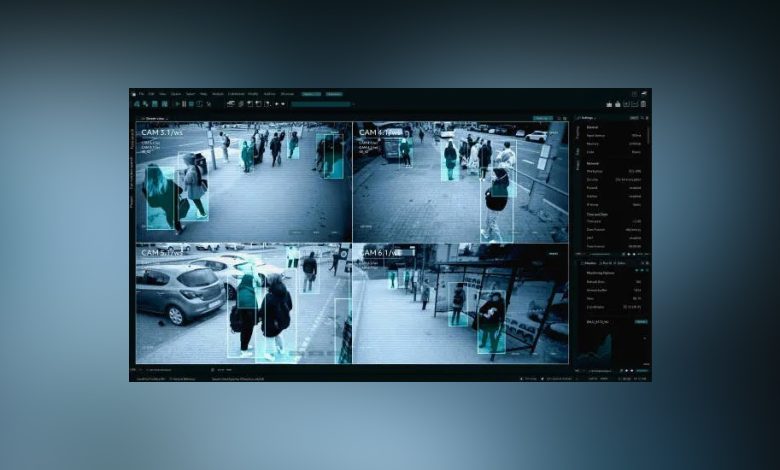This screenshot has height=470, width=780.
Task: Click the envelope icon in the top-right toolbar
Action: [635, 104]
